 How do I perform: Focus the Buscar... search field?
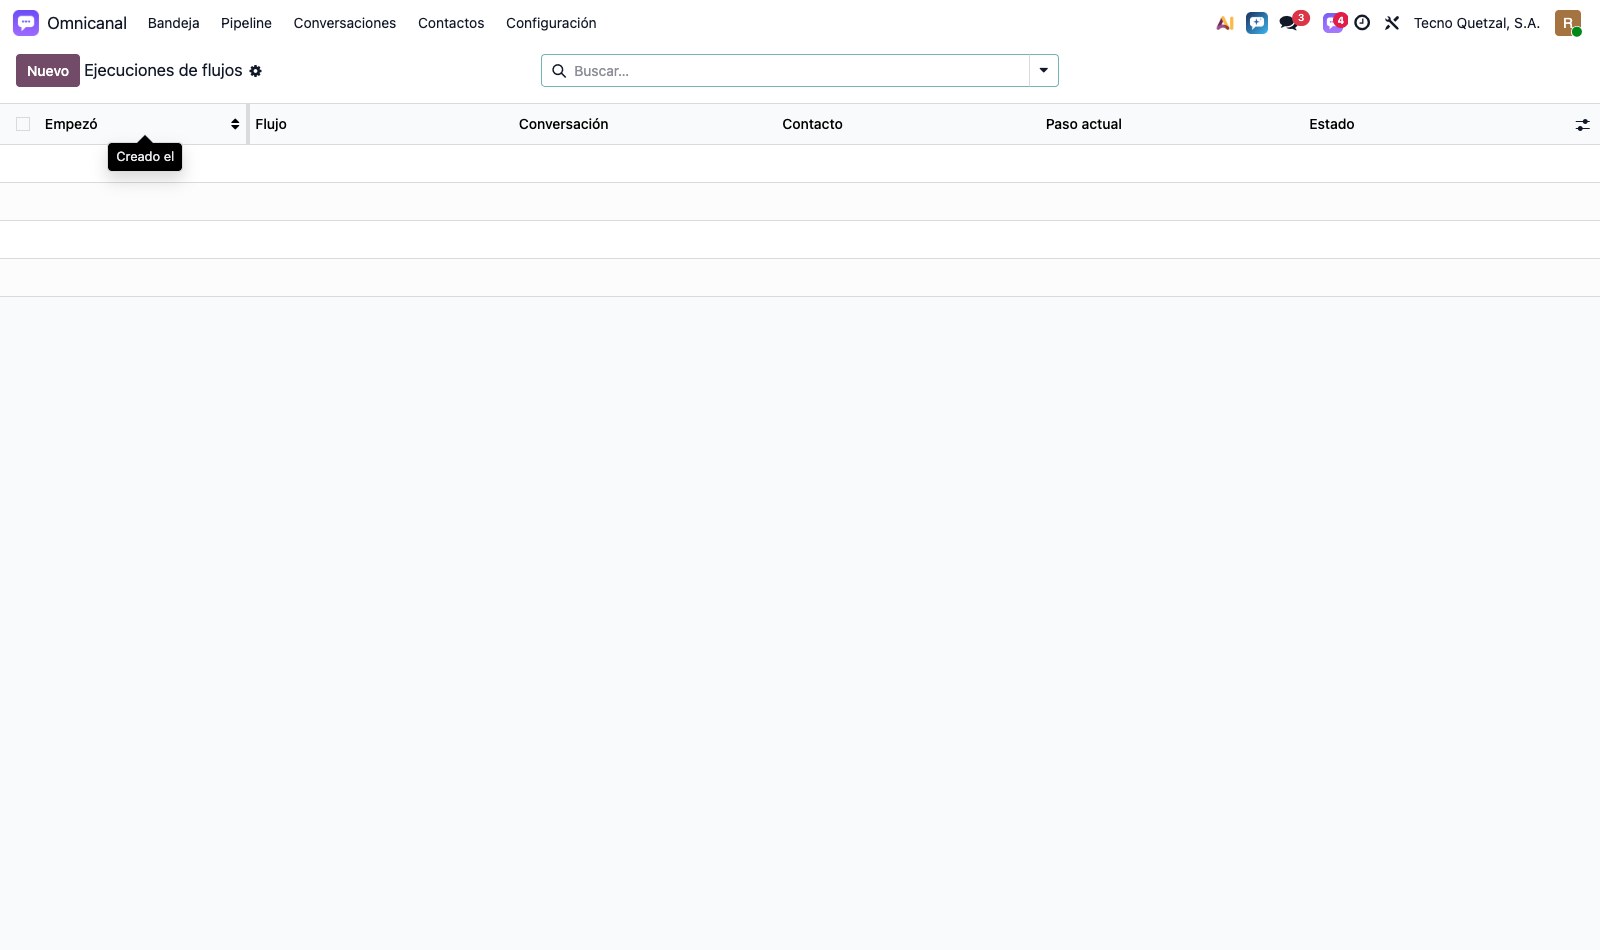(x=798, y=71)
